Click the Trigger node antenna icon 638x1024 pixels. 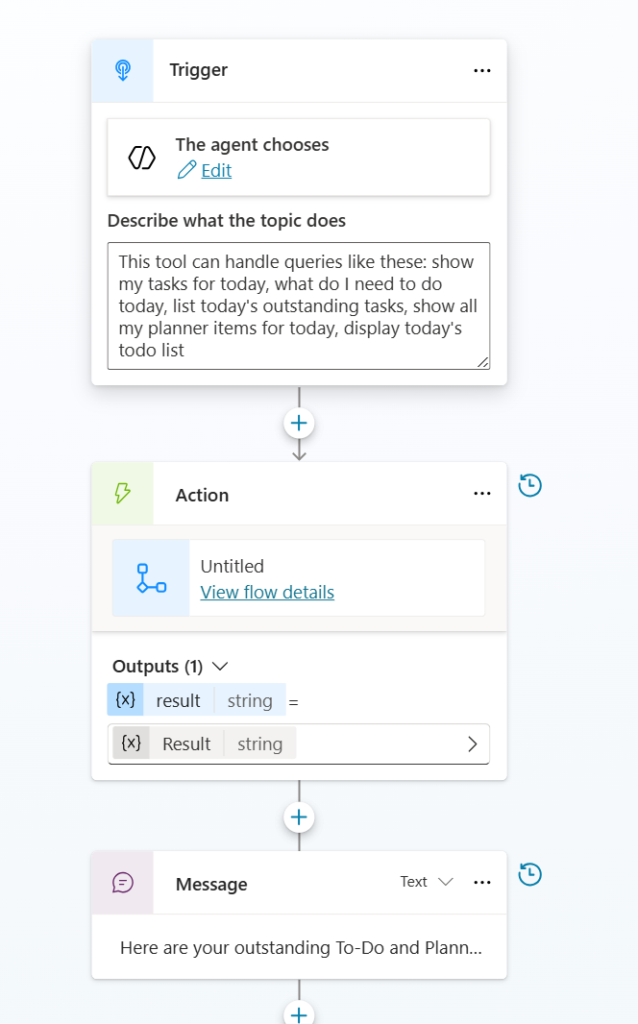(x=123, y=70)
